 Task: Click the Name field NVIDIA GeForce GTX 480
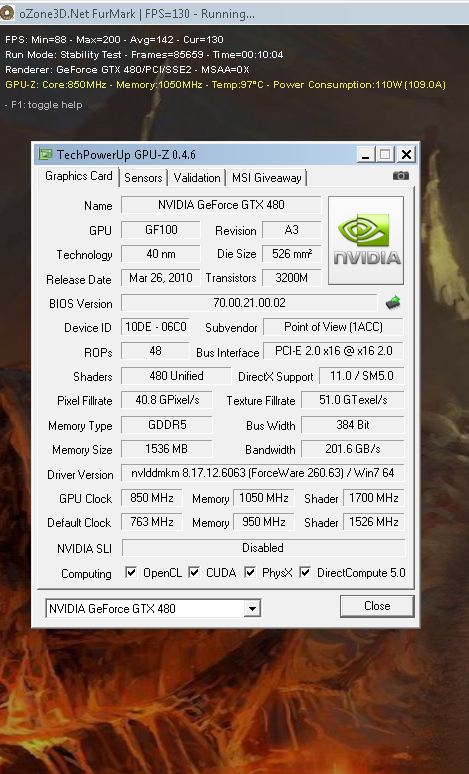pos(221,205)
